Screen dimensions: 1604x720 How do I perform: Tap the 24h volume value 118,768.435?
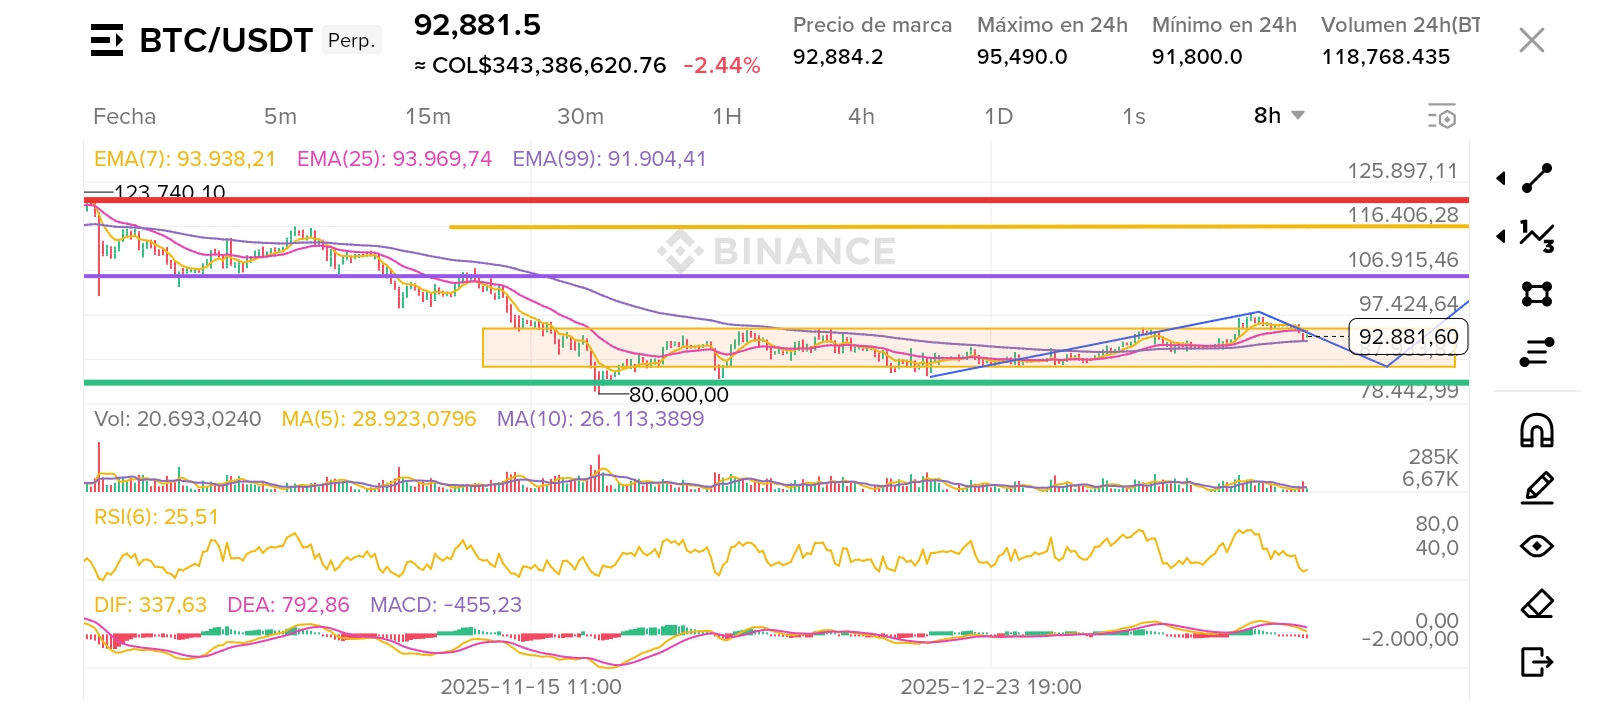coord(1386,57)
